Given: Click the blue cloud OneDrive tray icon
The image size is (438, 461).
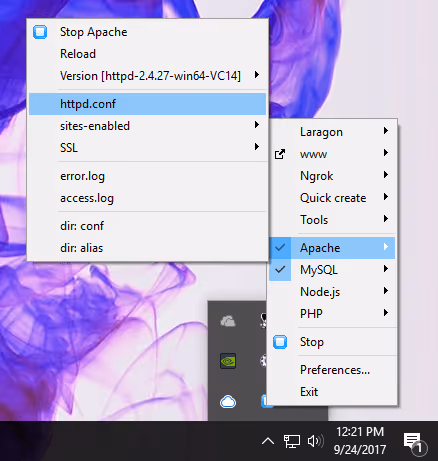Looking at the screenshot, I should 228,402.
